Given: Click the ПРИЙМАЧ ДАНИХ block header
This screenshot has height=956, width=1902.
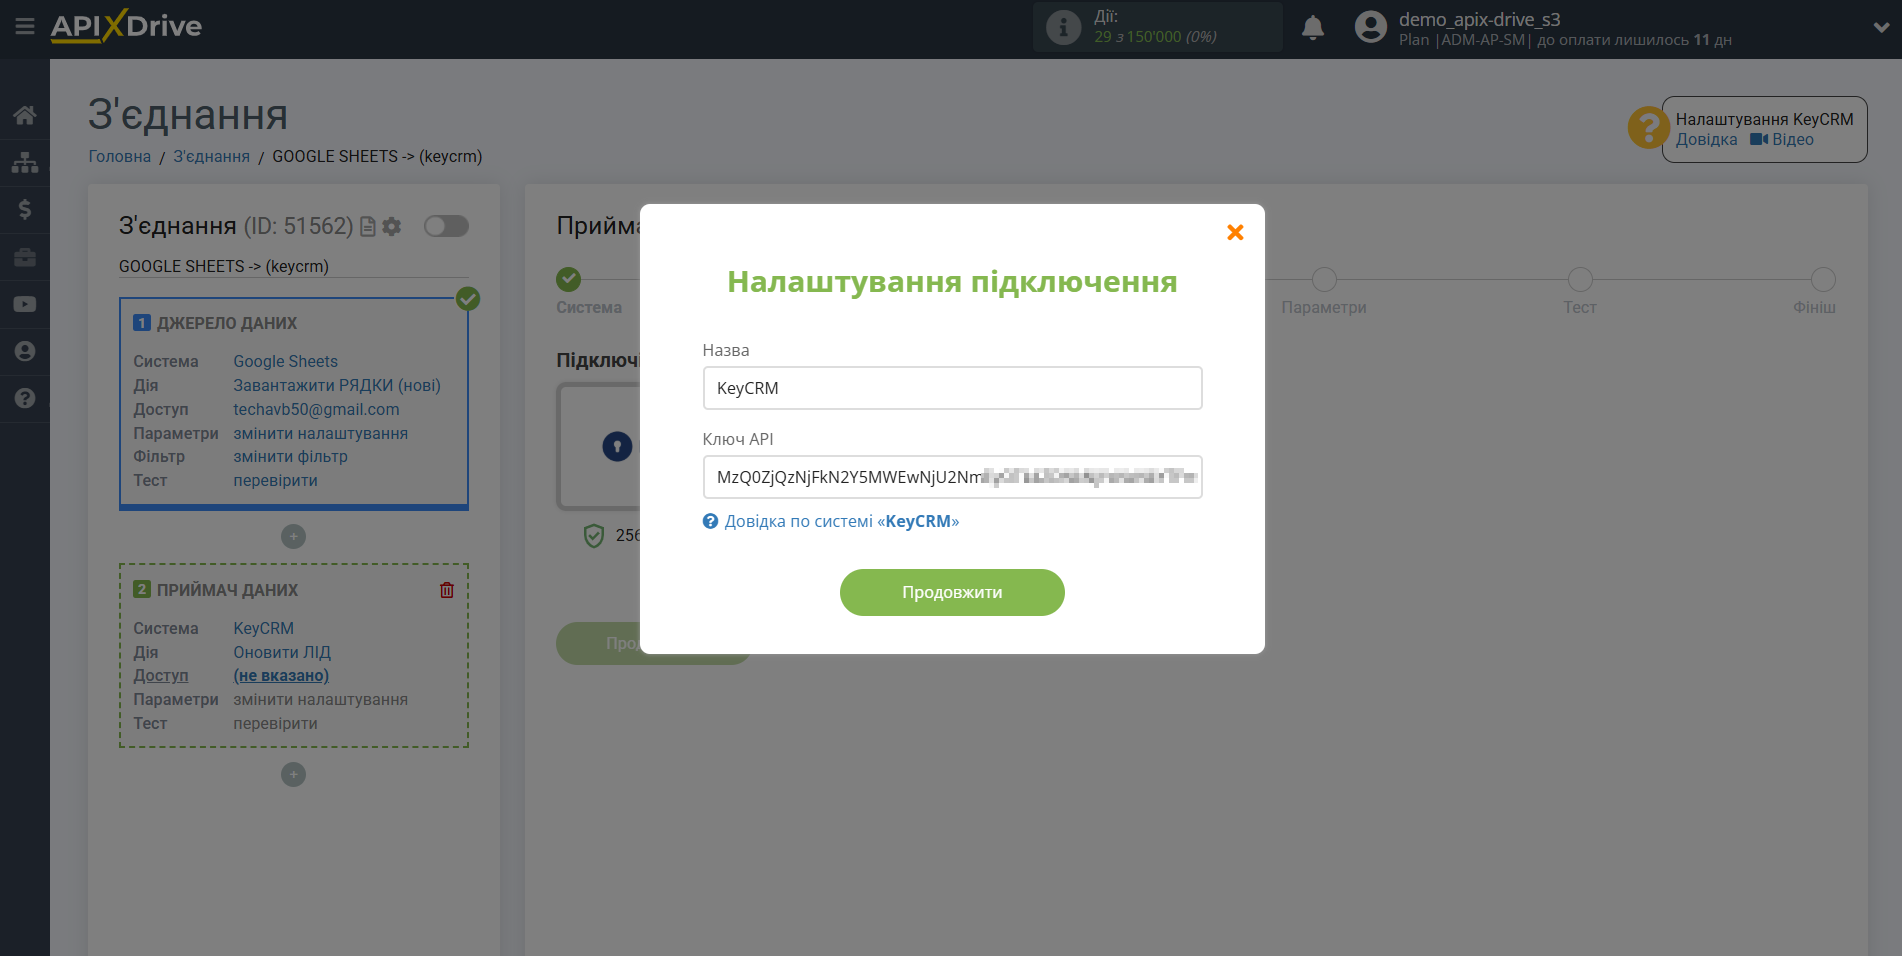Looking at the screenshot, I should tap(227, 590).
